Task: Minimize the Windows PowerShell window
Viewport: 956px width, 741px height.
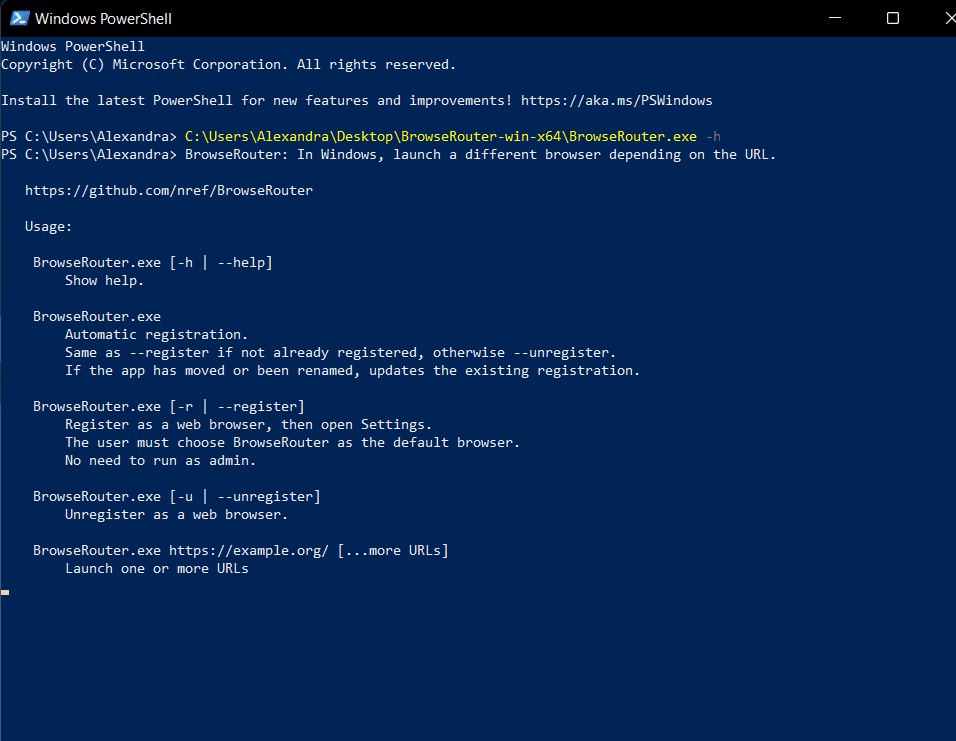Action: tap(835, 18)
